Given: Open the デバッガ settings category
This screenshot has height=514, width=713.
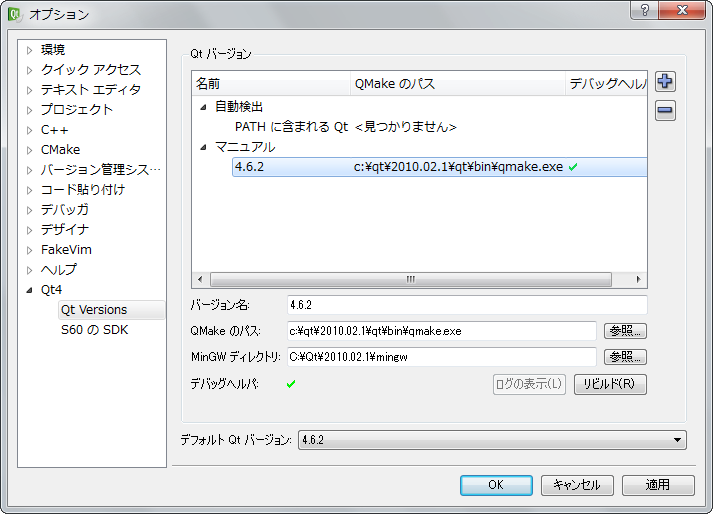Looking at the screenshot, I should click(x=64, y=210).
